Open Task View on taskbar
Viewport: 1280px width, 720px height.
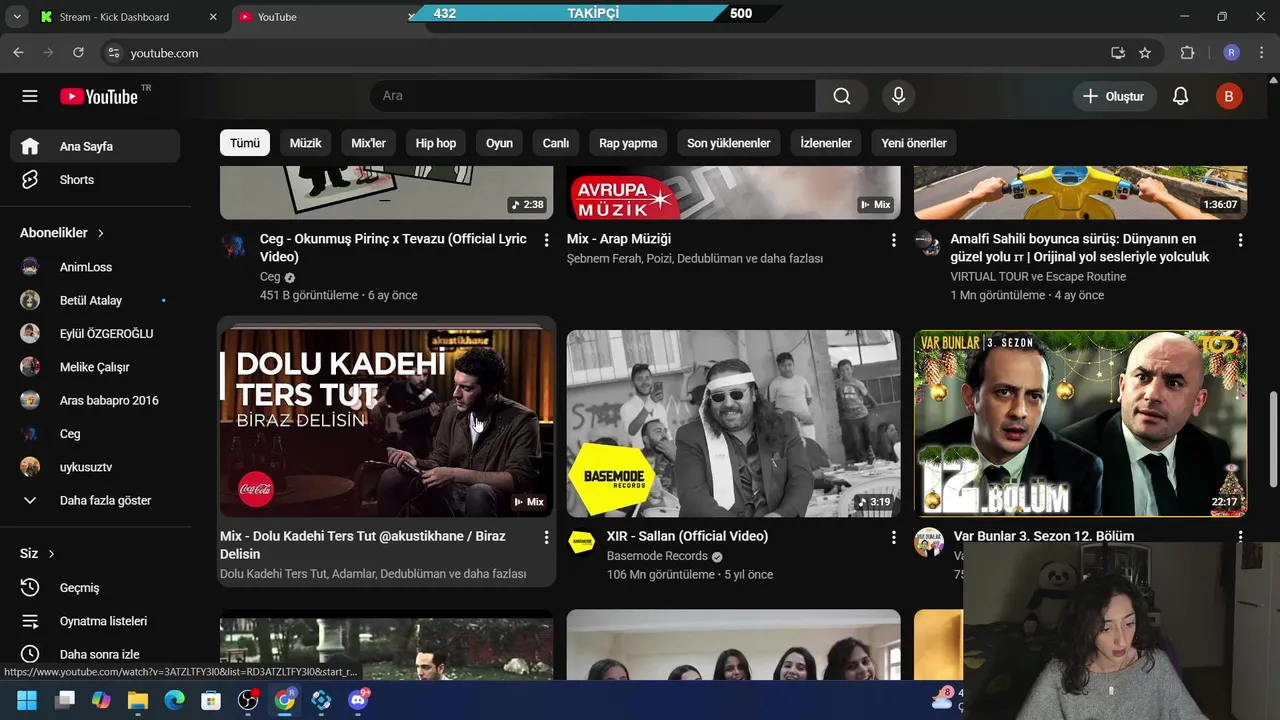click(64, 700)
